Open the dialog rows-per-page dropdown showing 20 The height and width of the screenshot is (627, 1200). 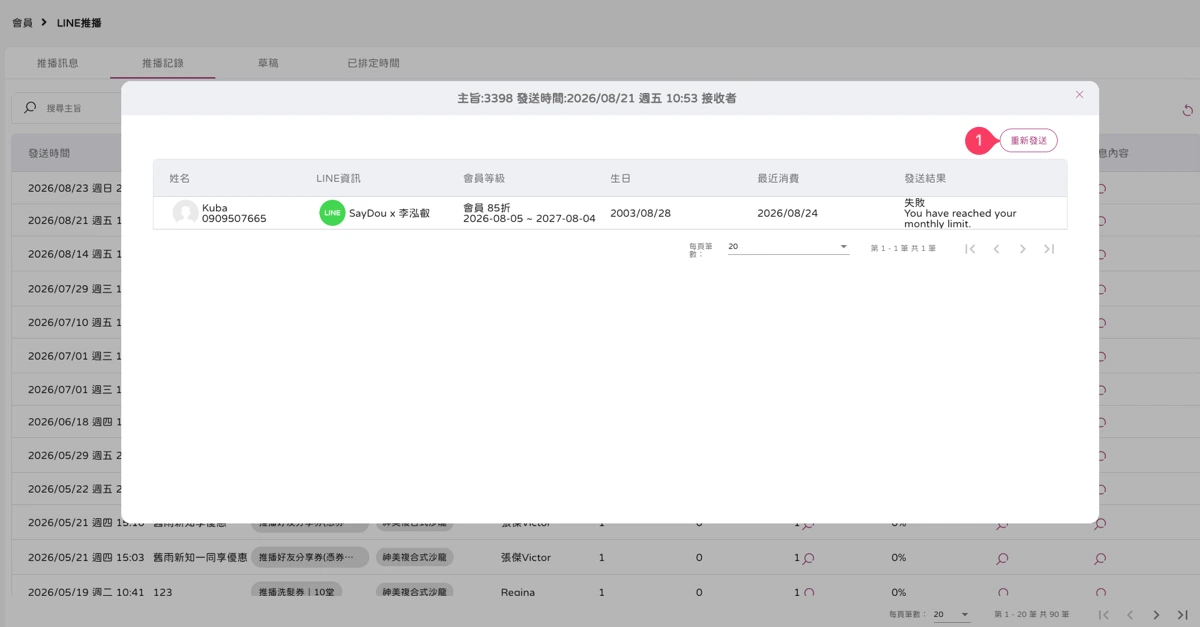tap(788, 246)
